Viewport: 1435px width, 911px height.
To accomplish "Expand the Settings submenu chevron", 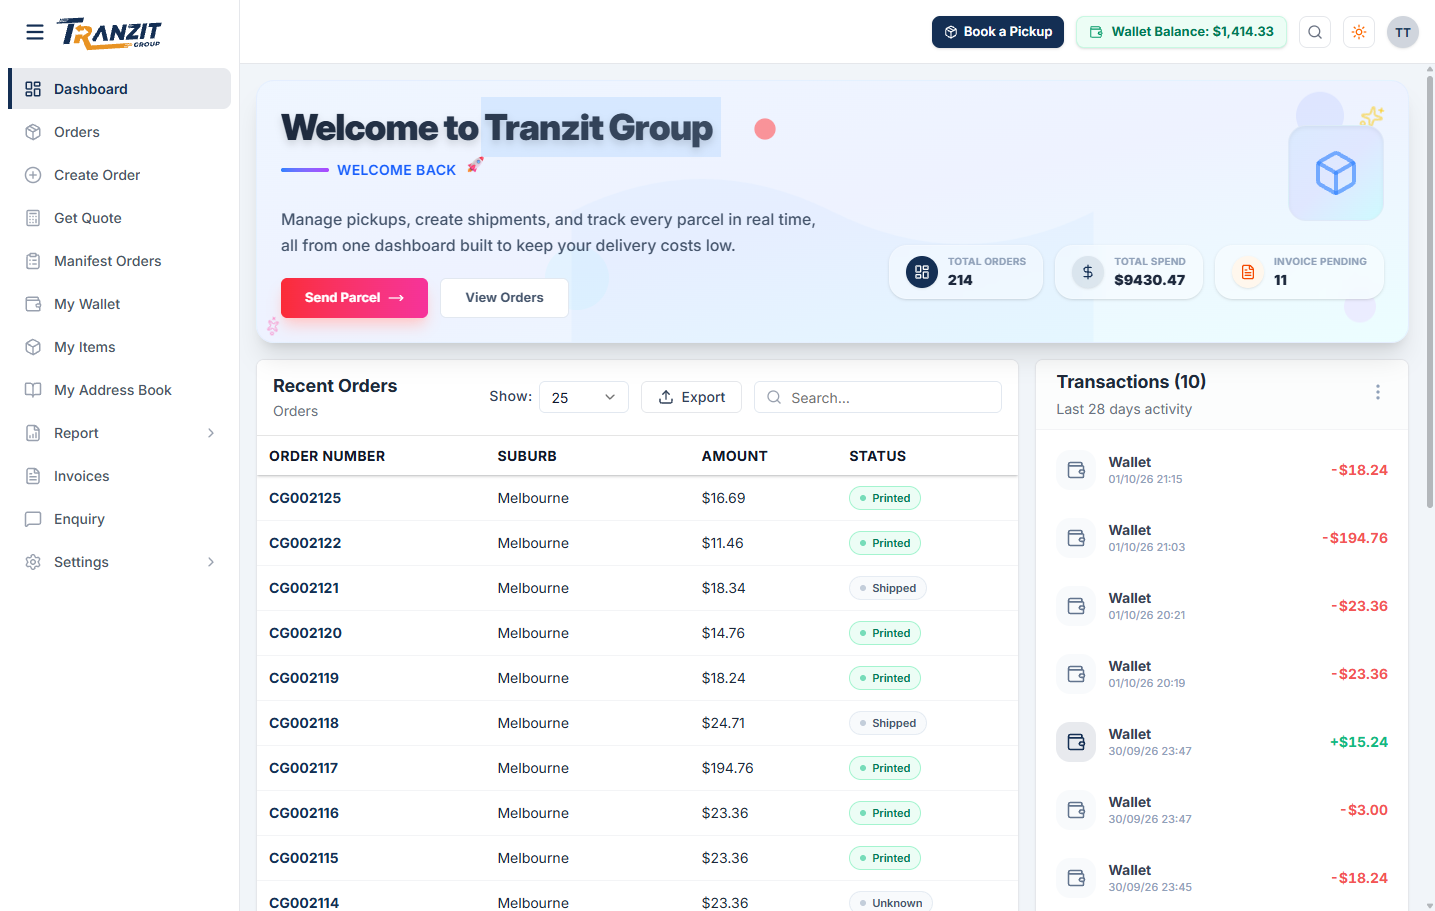I will (211, 562).
